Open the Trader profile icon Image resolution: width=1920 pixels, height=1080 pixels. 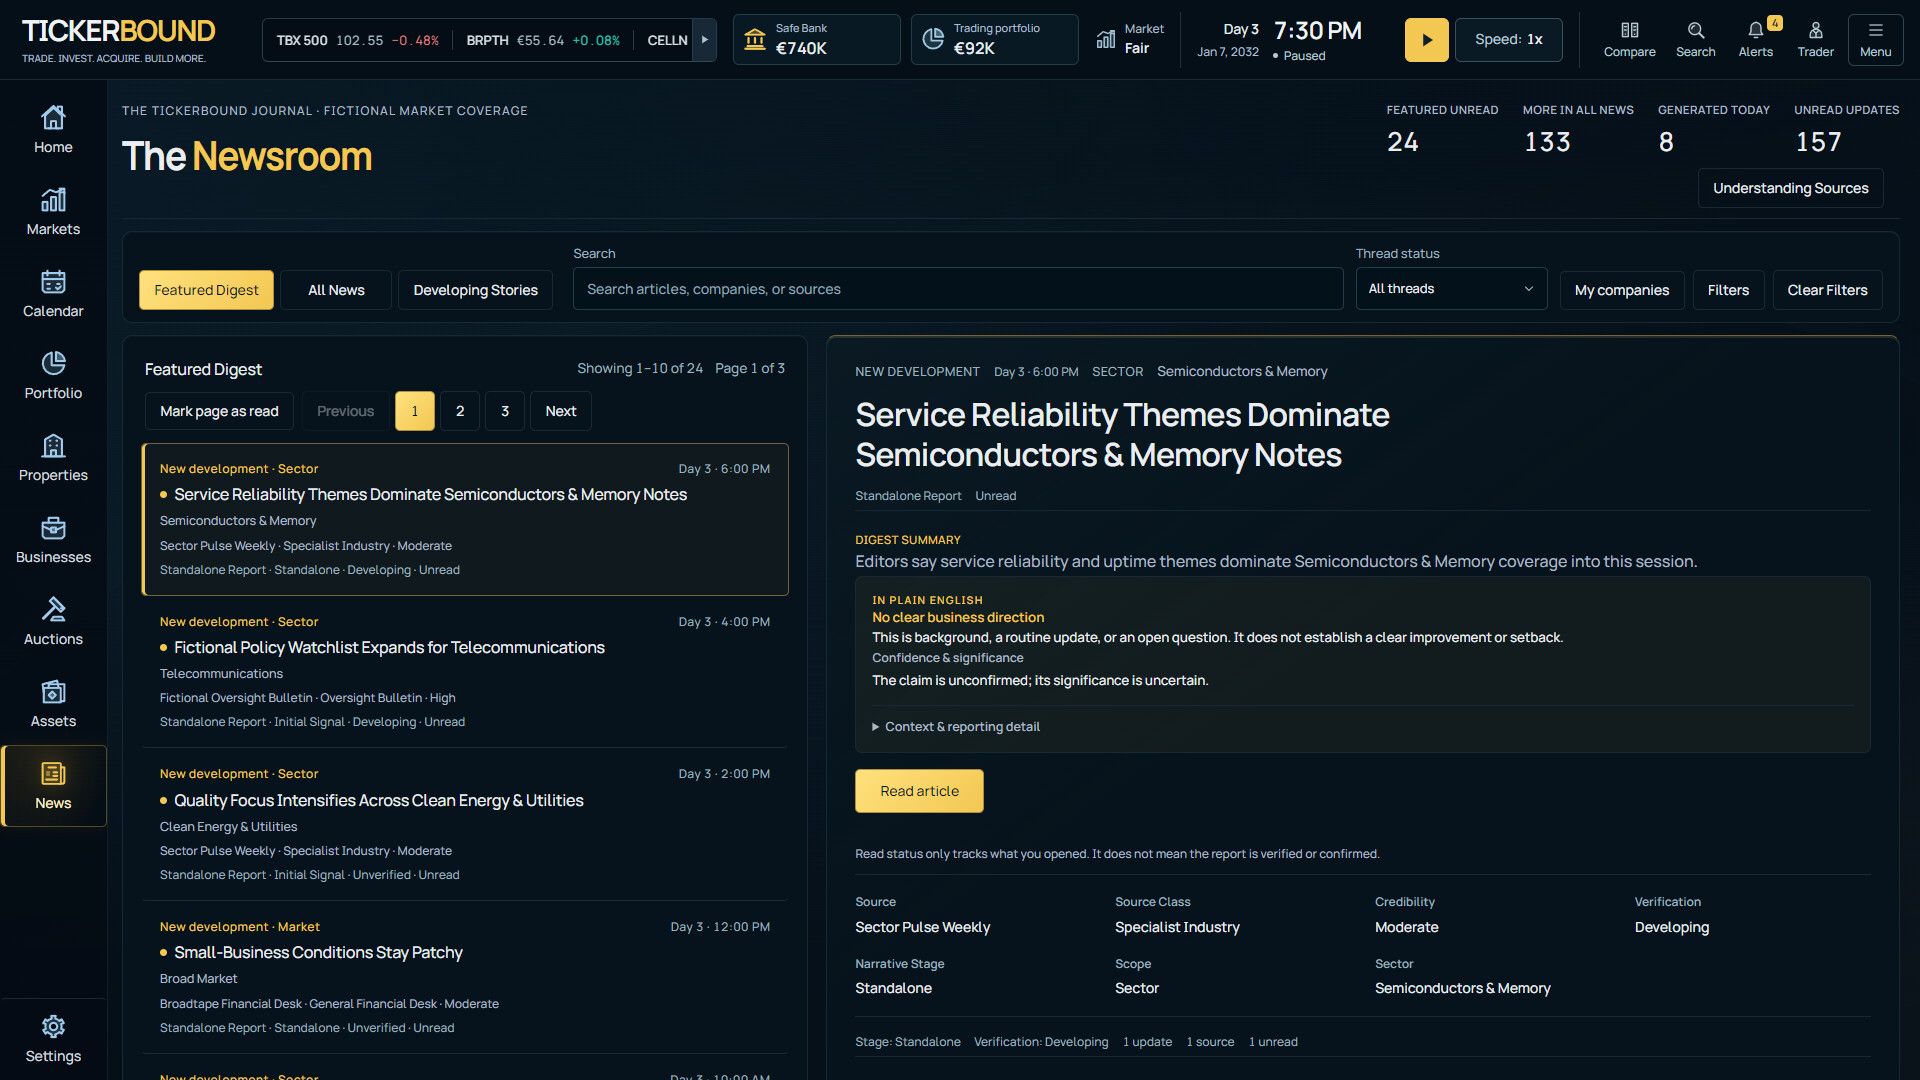click(1815, 40)
